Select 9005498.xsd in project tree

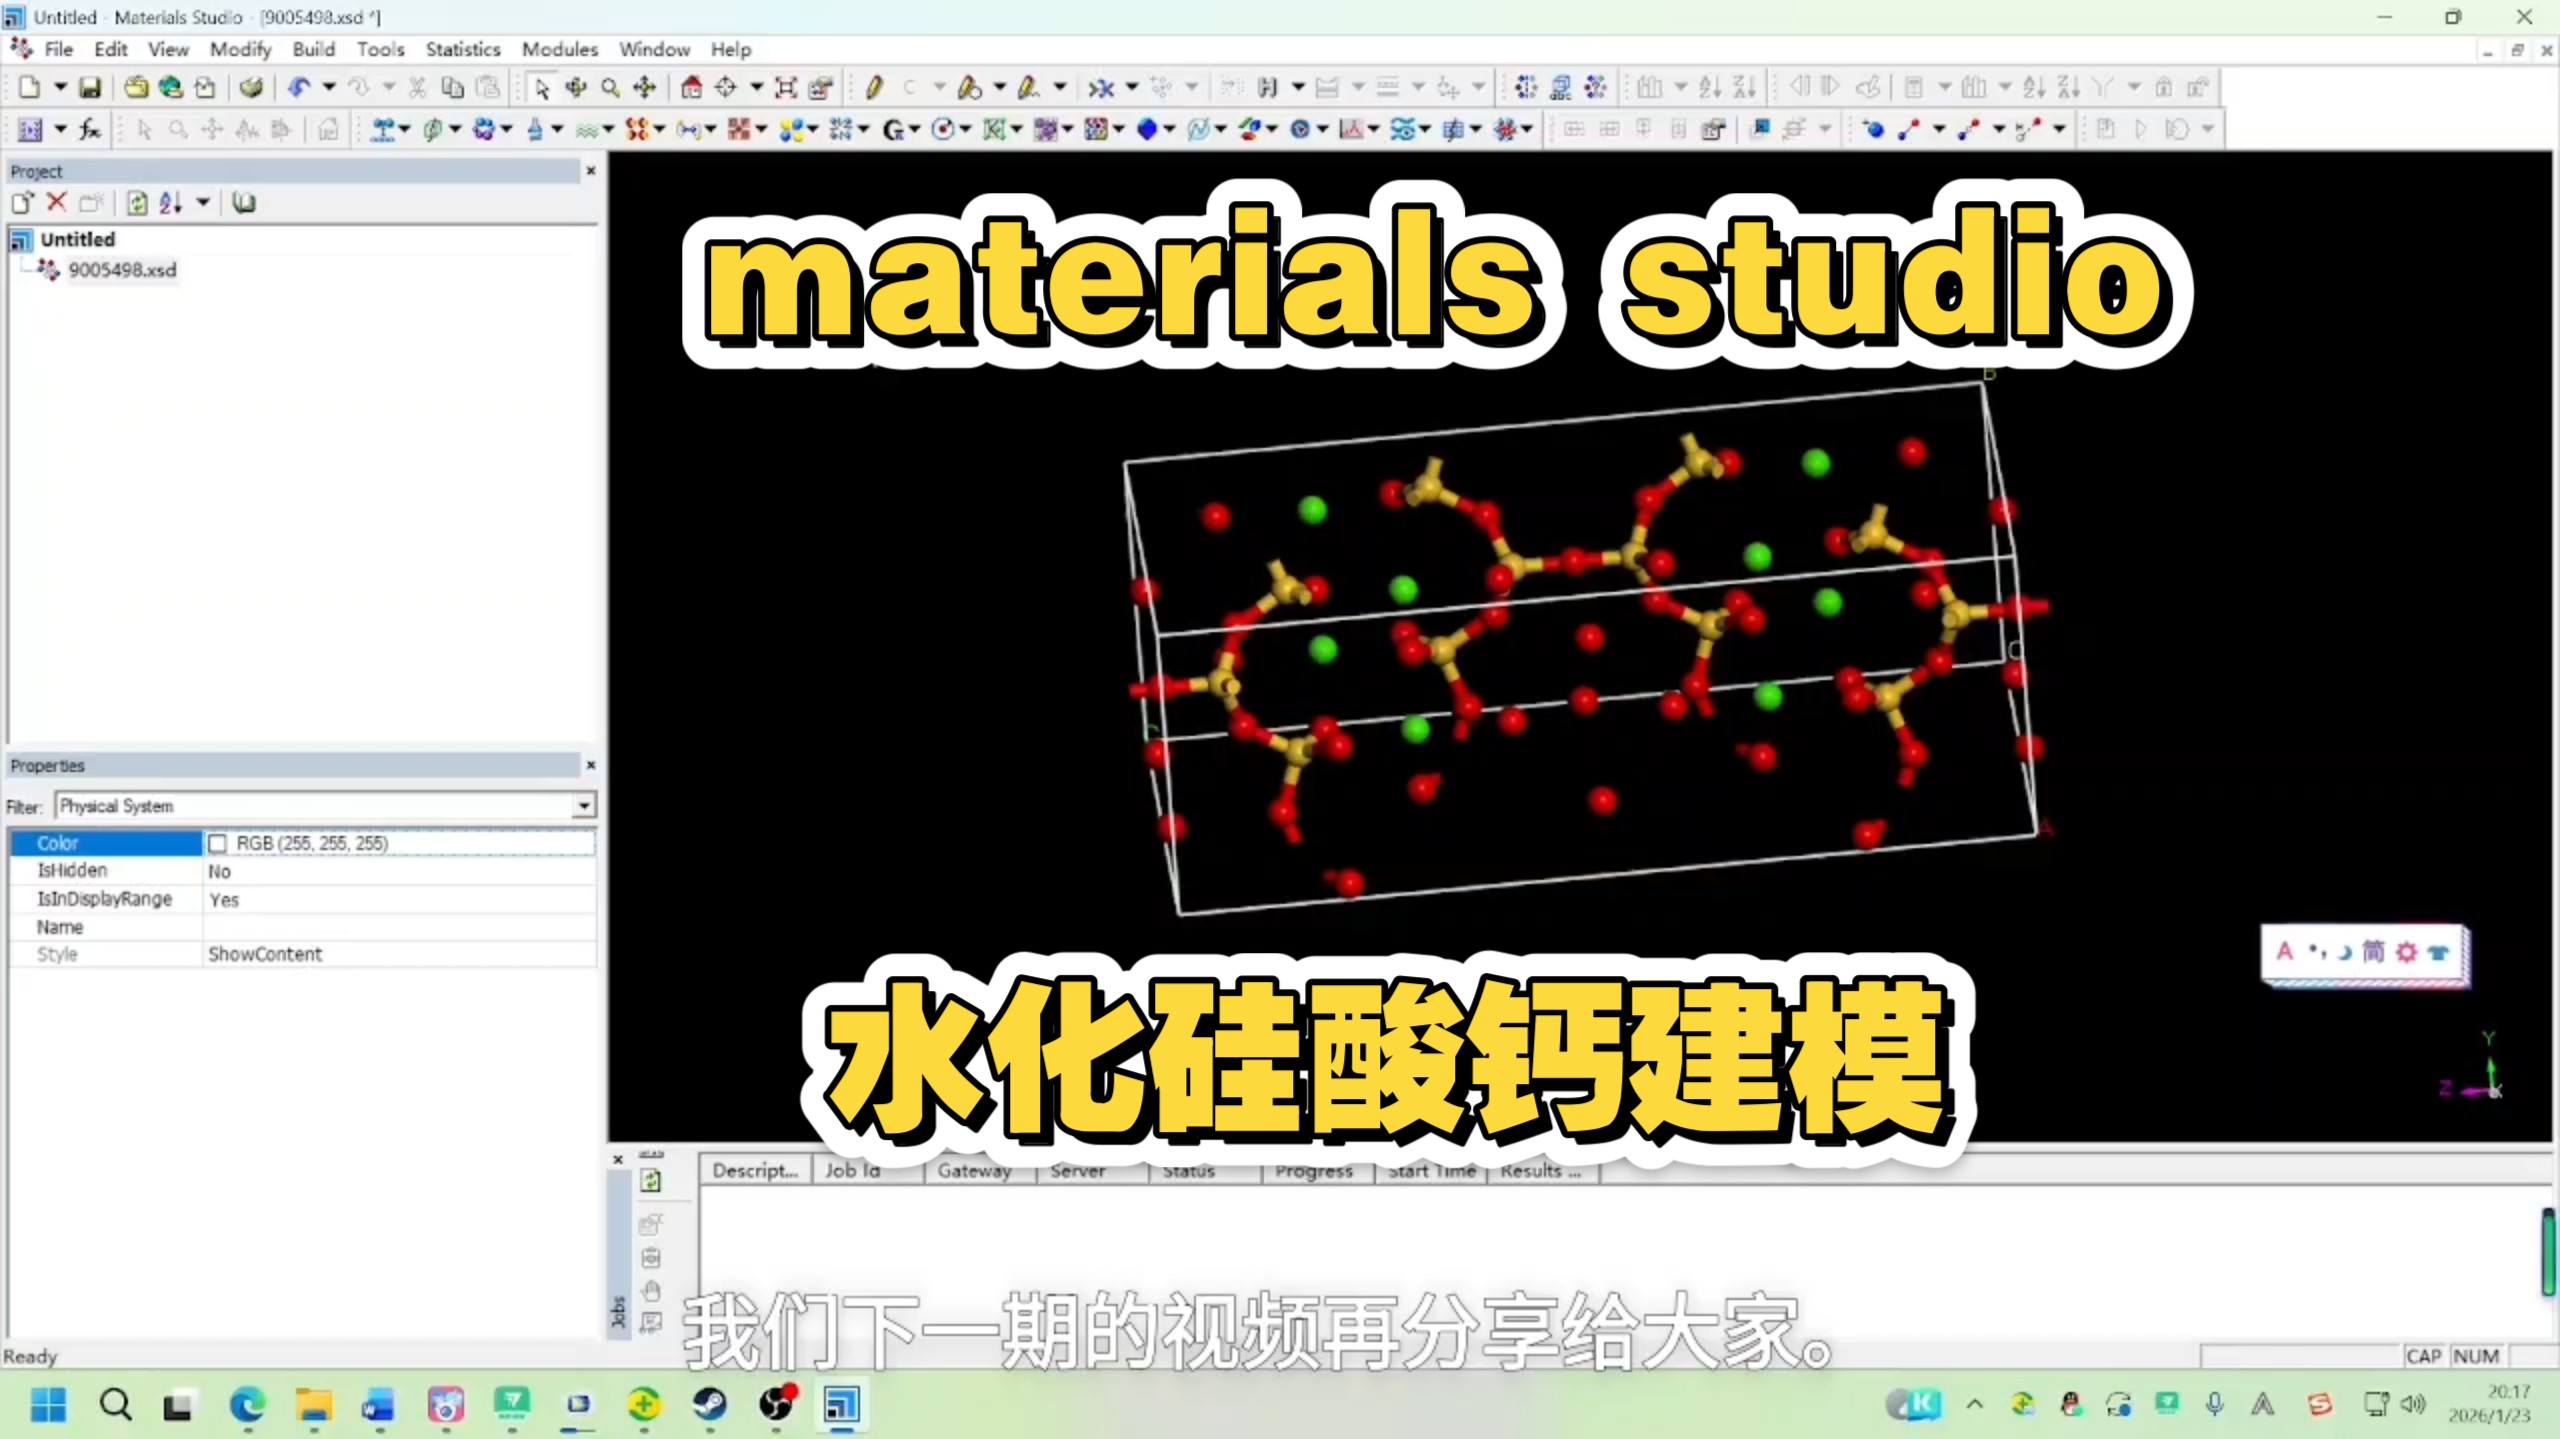pos(121,270)
